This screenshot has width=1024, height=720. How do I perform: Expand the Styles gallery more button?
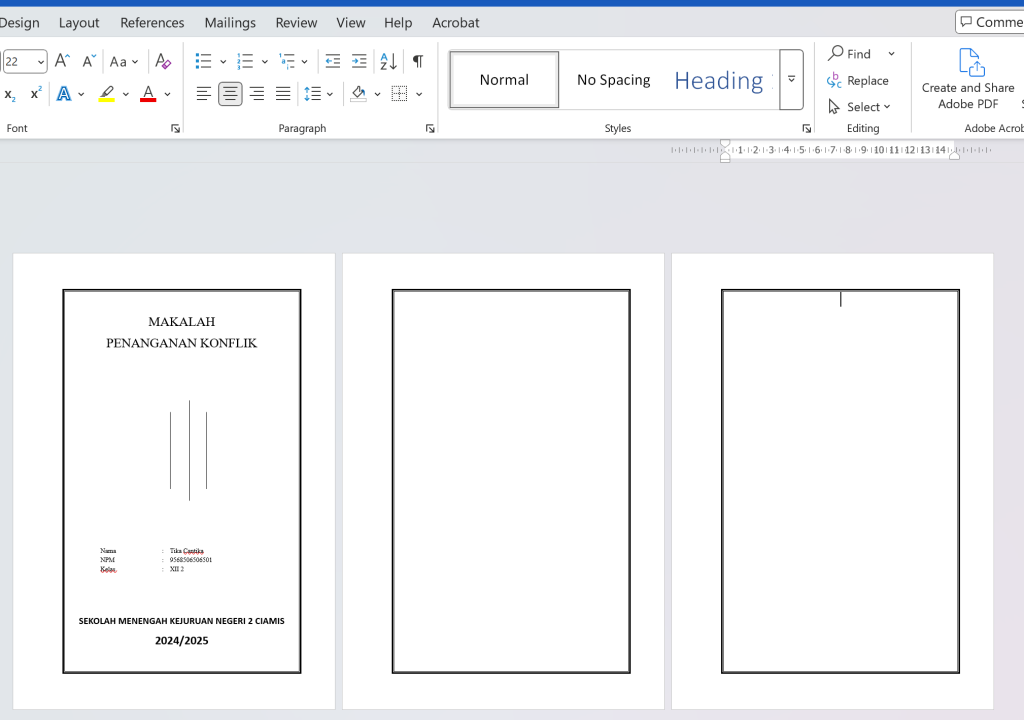791,80
